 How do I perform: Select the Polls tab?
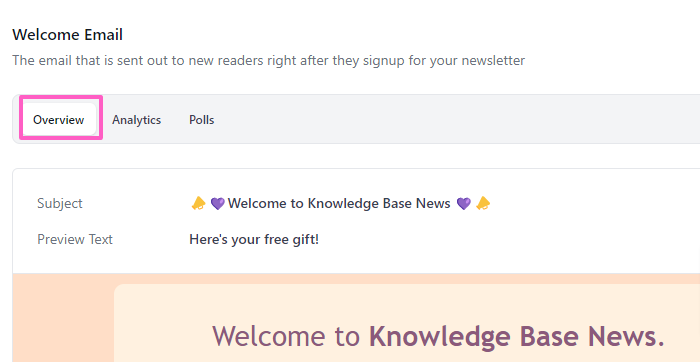click(x=201, y=120)
